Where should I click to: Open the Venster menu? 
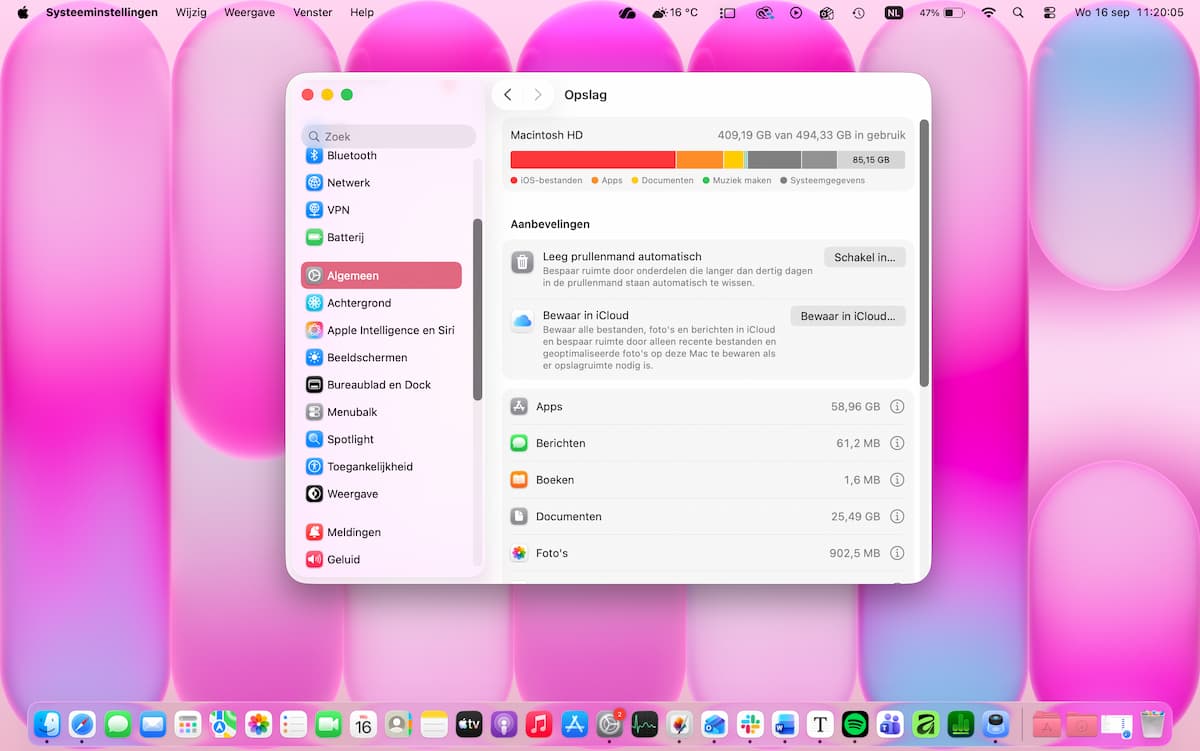click(x=313, y=13)
